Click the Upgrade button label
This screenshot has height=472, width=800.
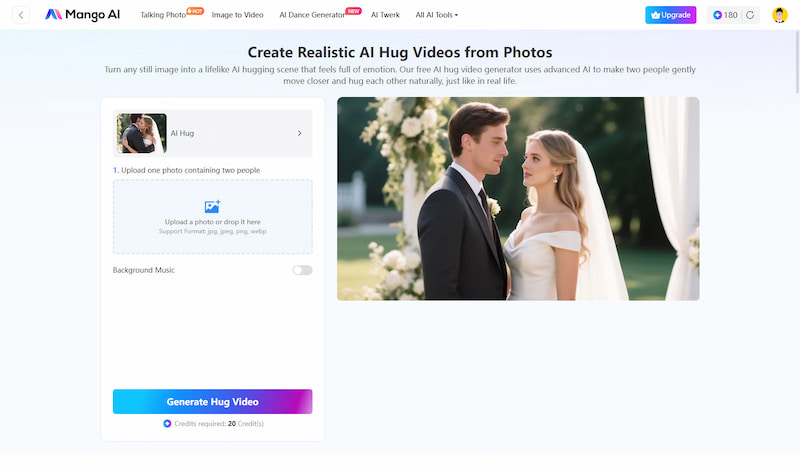[677, 15]
